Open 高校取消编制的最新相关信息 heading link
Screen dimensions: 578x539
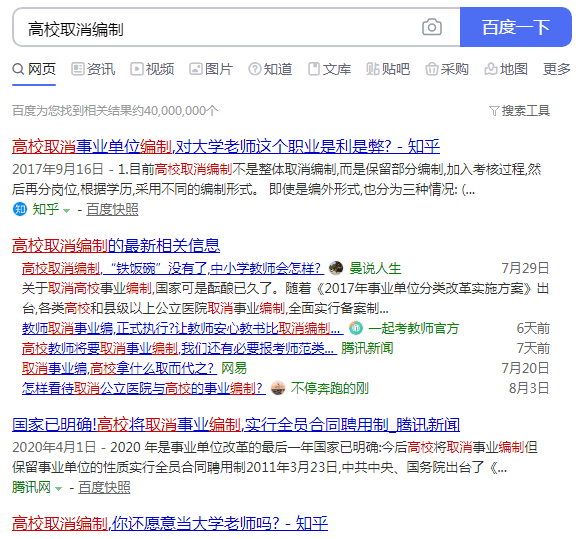pos(116,245)
